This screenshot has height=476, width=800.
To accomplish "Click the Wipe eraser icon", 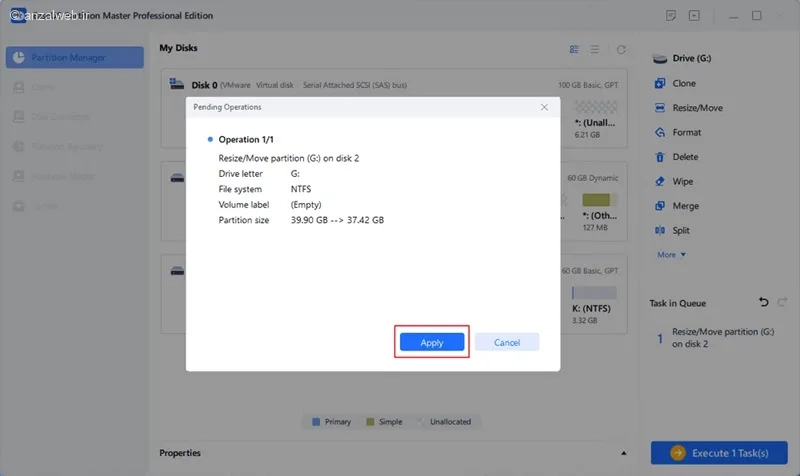I will [660, 181].
